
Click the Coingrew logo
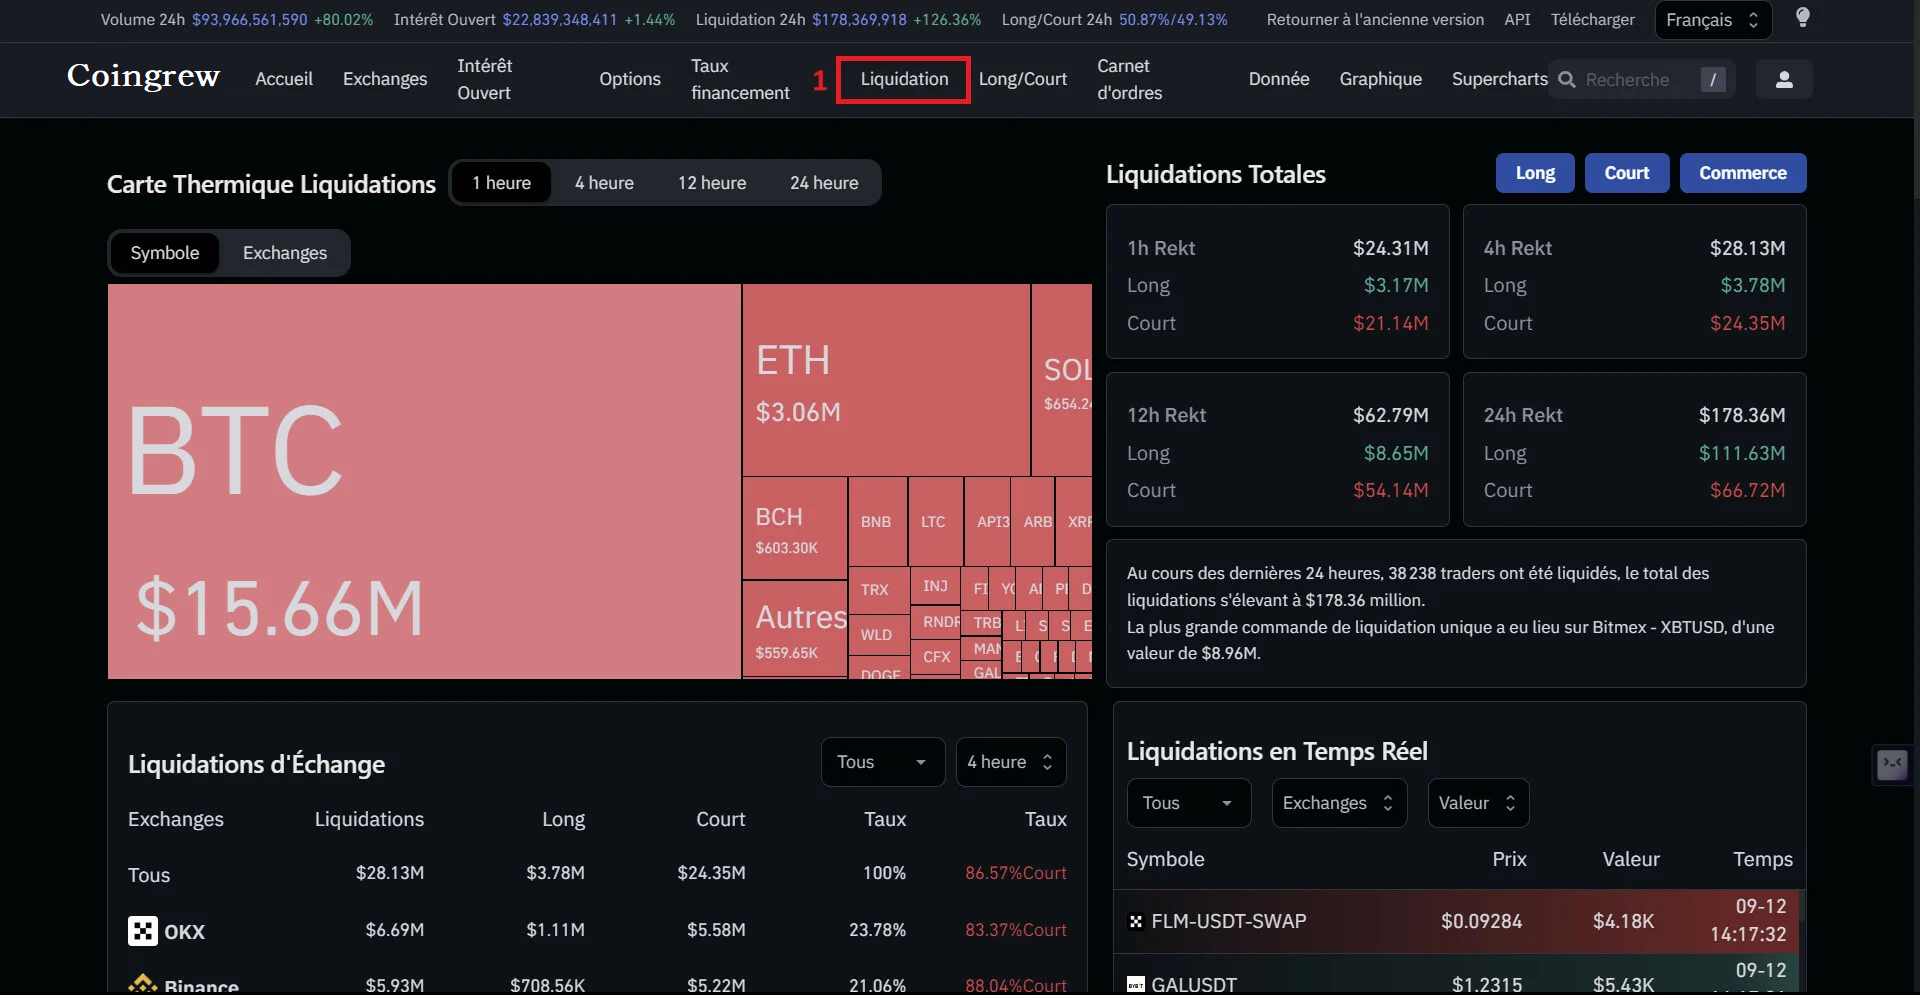pos(143,77)
